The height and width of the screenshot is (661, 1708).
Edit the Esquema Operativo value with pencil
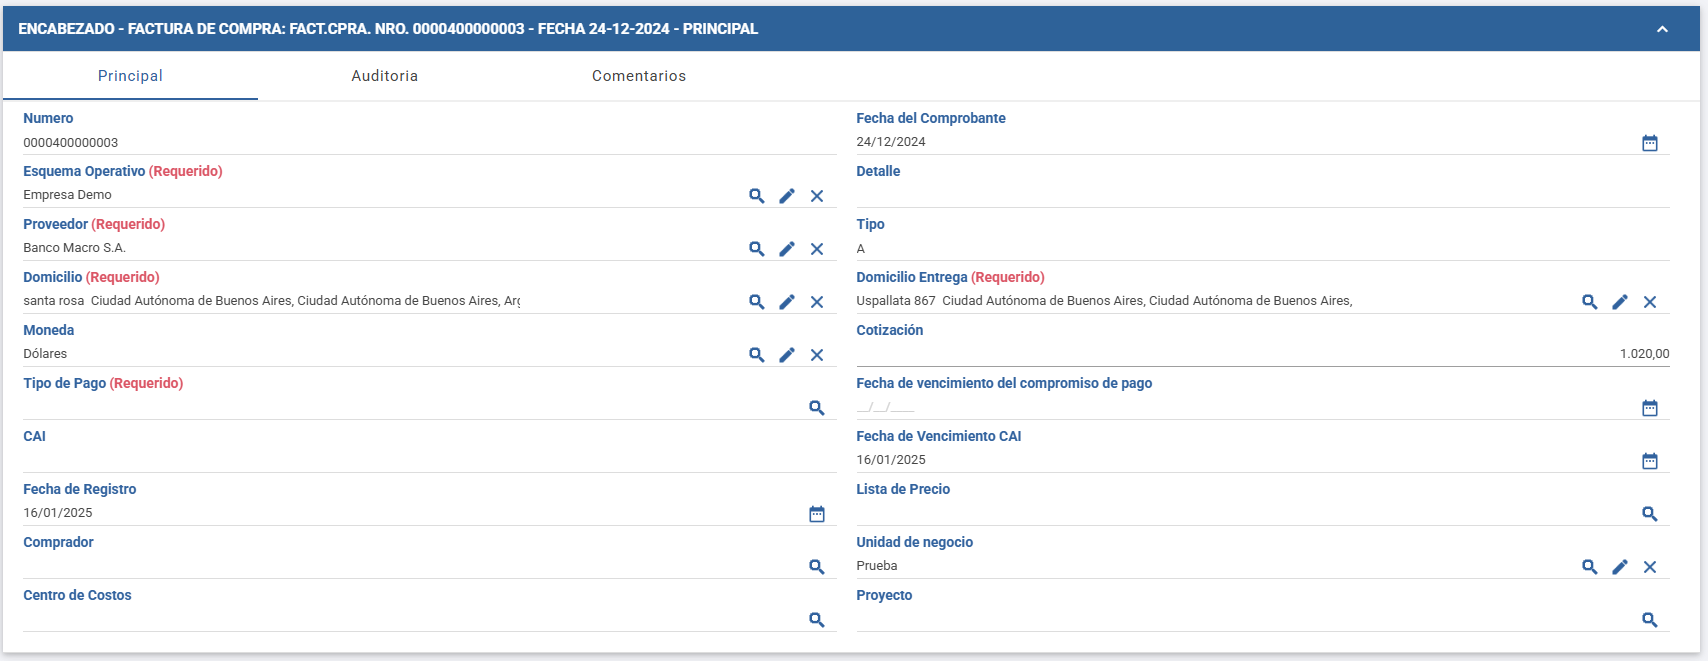click(x=787, y=196)
